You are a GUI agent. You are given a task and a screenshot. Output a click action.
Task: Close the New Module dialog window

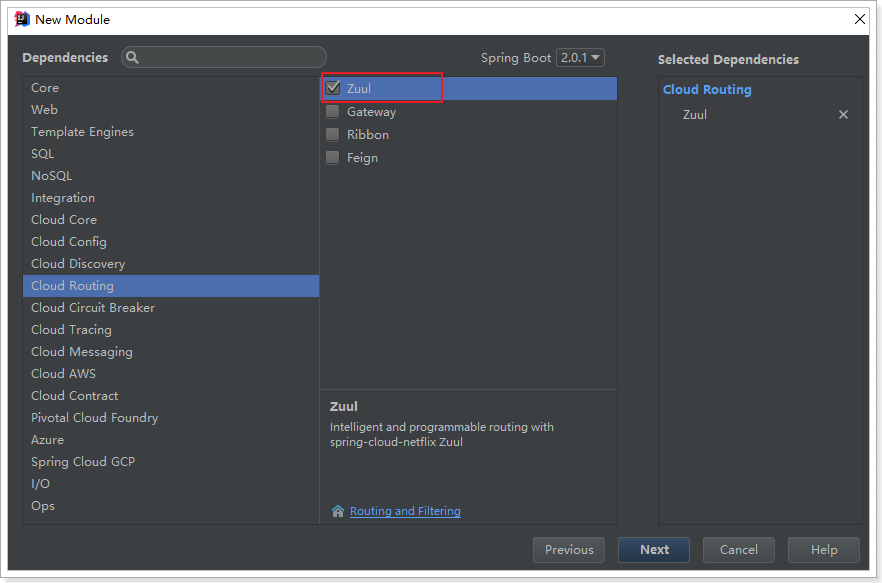[x=859, y=19]
